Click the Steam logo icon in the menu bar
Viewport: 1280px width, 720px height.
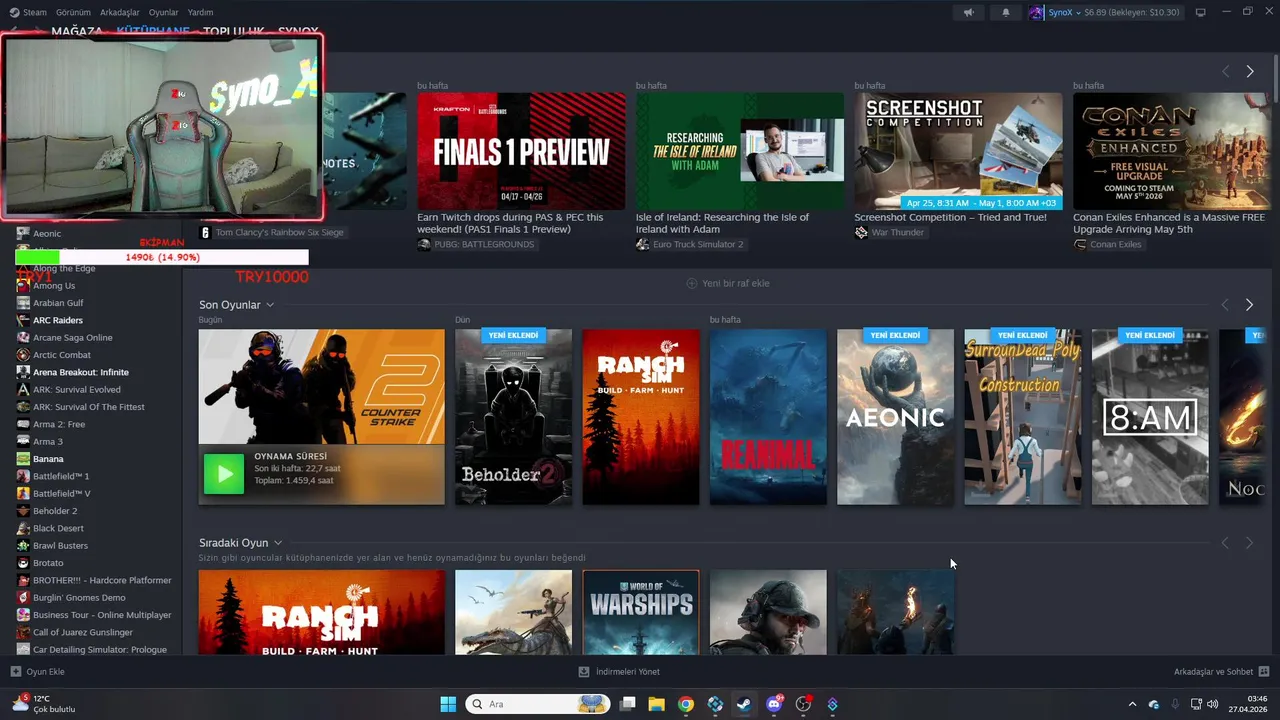click(x=14, y=12)
